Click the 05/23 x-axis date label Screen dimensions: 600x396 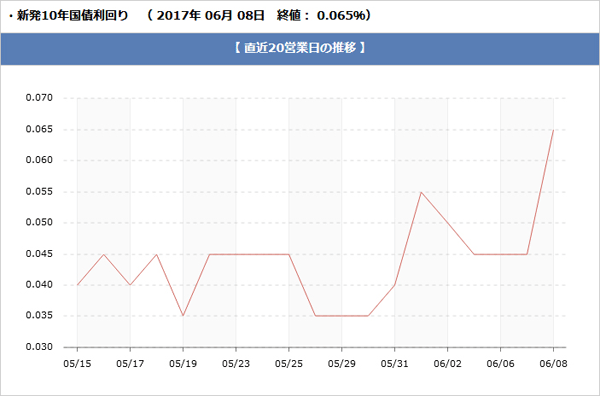tap(236, 363)
